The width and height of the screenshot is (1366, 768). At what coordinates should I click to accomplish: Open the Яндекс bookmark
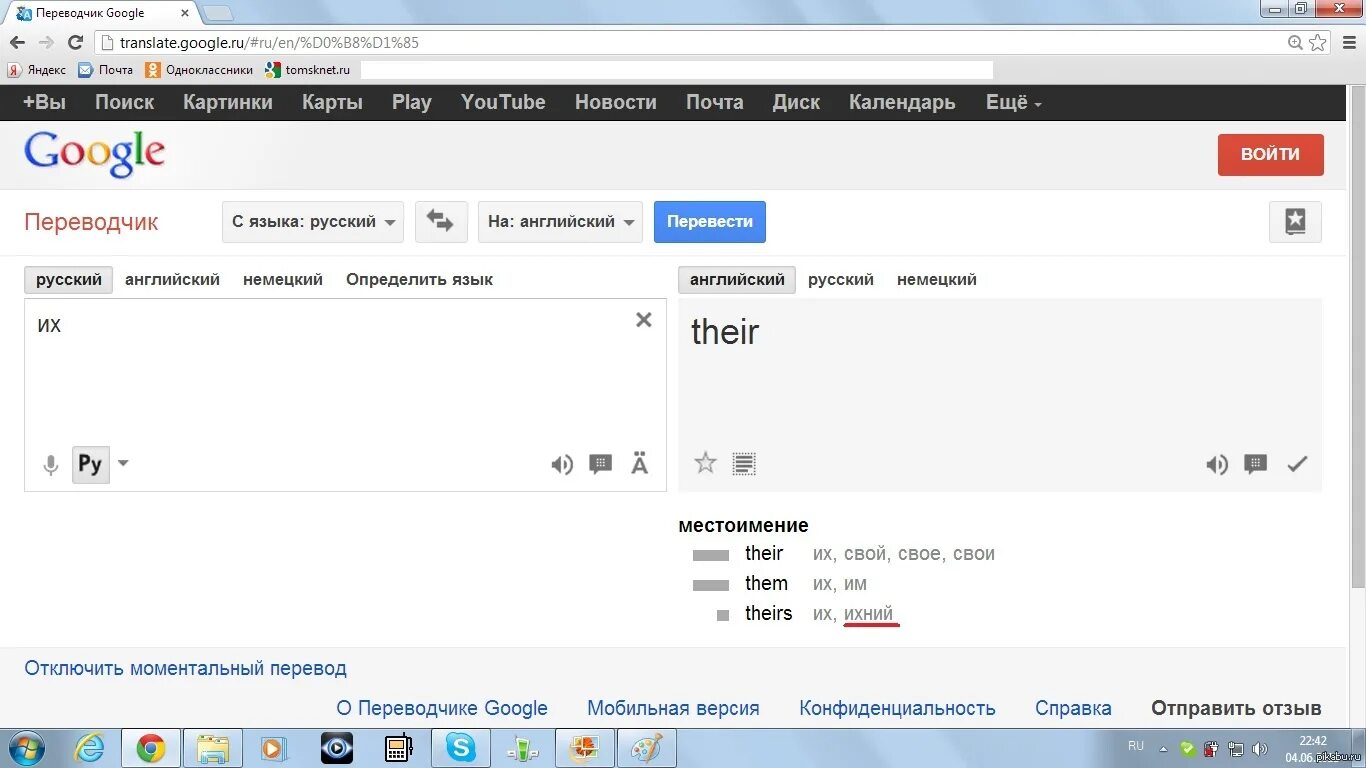(x=37, y=70)
